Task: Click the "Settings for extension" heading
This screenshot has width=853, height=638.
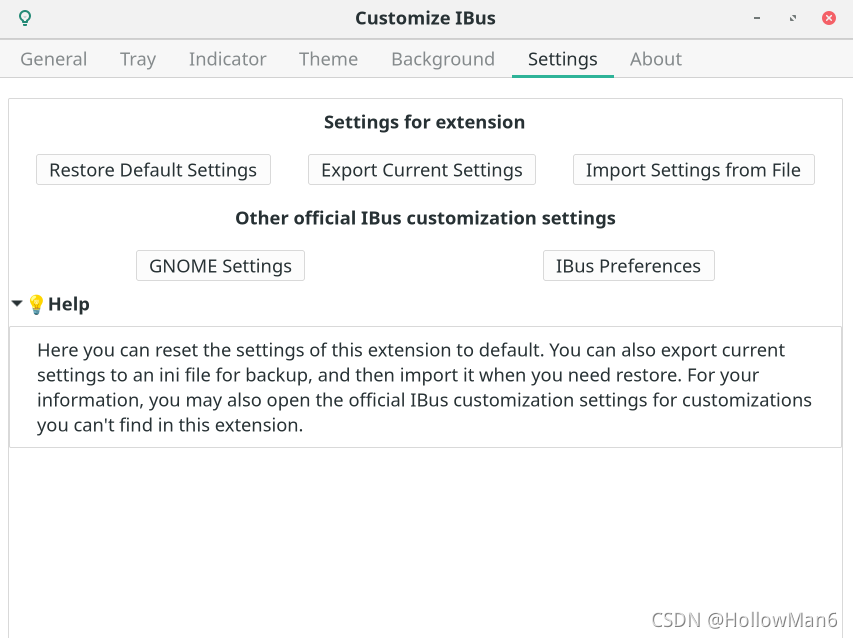Action: click(x=424, y=122)
